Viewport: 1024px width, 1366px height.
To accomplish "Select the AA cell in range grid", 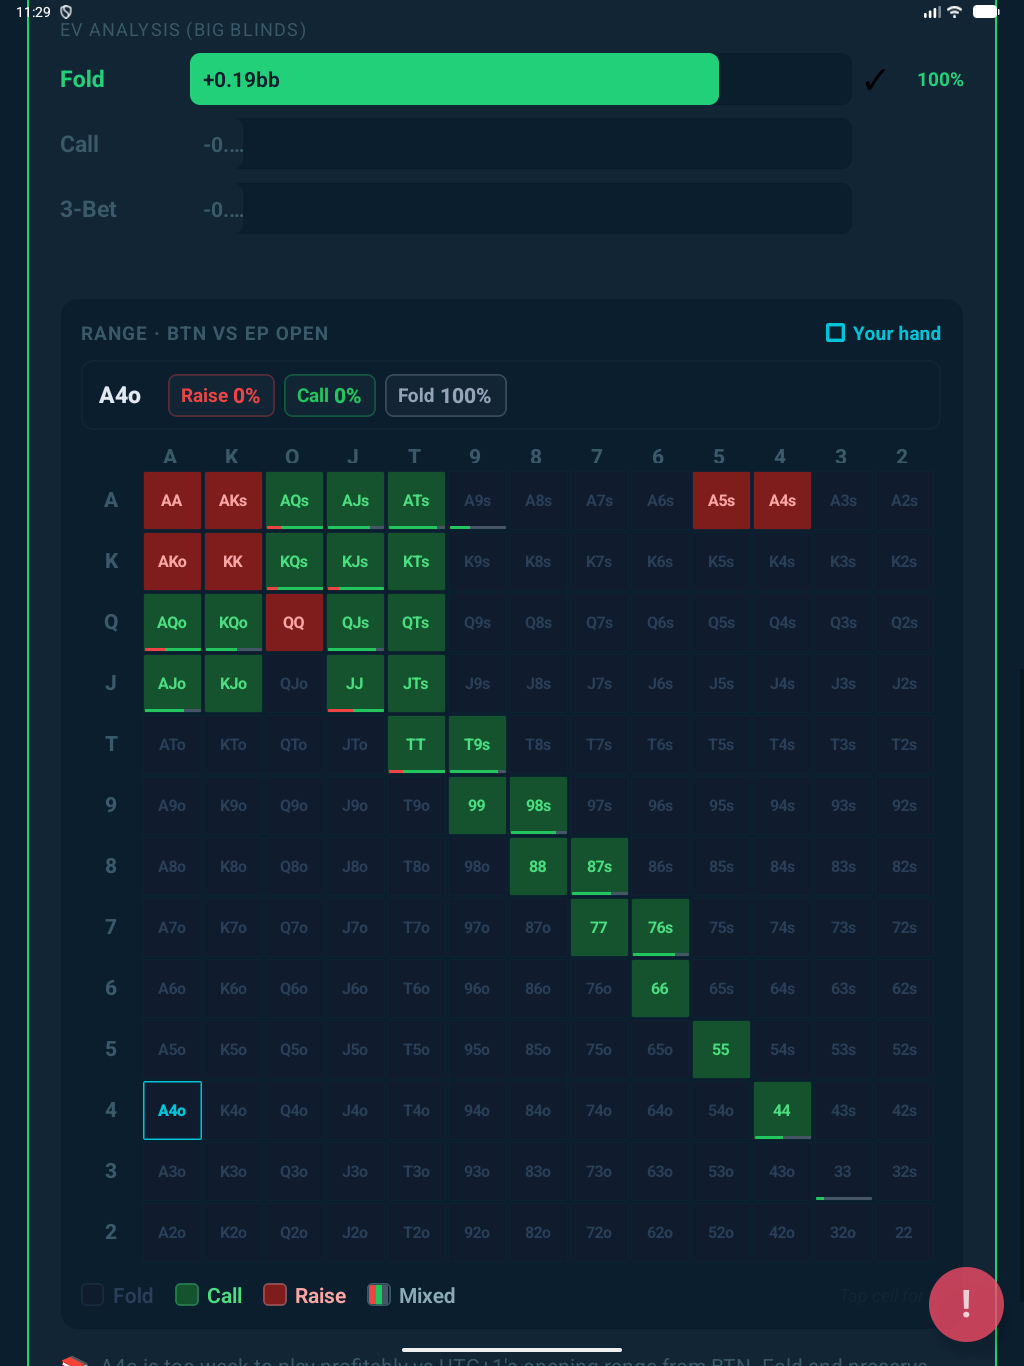I will 172,501.
